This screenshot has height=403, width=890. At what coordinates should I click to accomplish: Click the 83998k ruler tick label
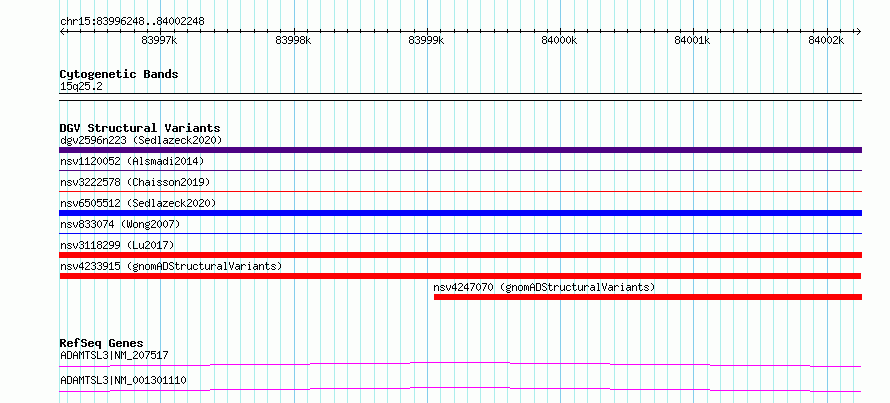click(x=293, y=41)
